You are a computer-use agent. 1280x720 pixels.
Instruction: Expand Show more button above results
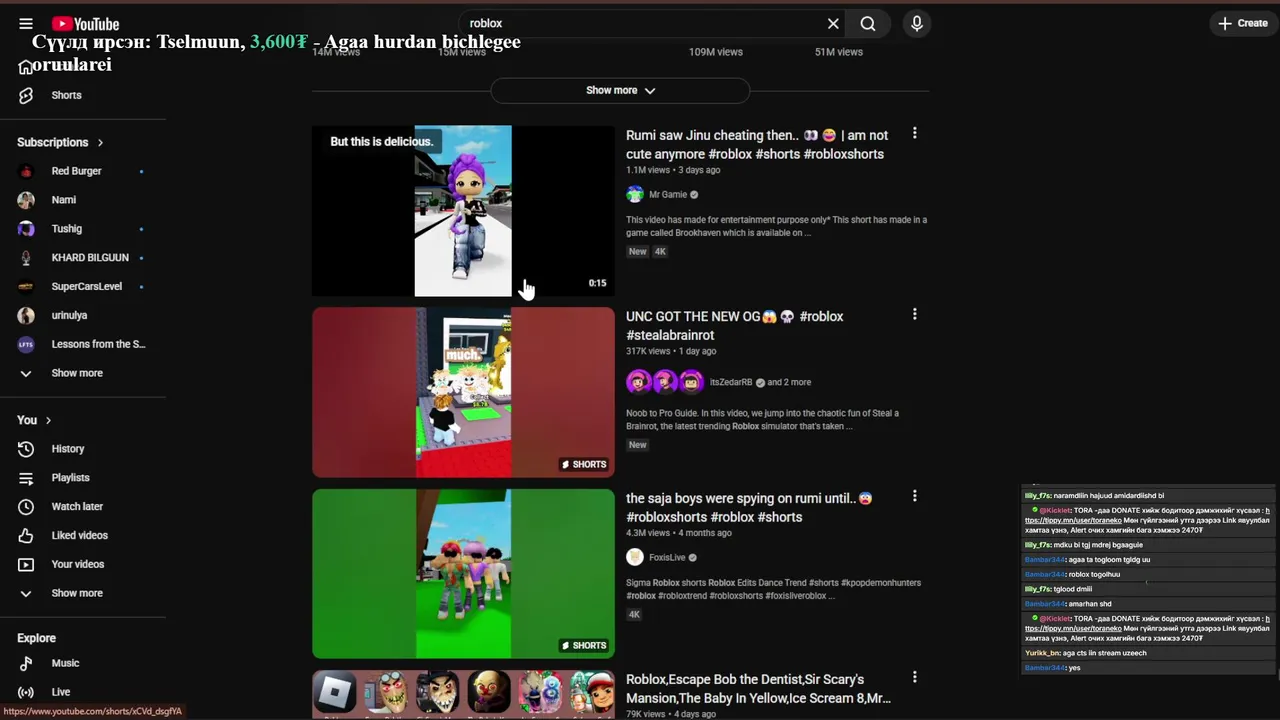pyautogui.click(x=620, y=90)
